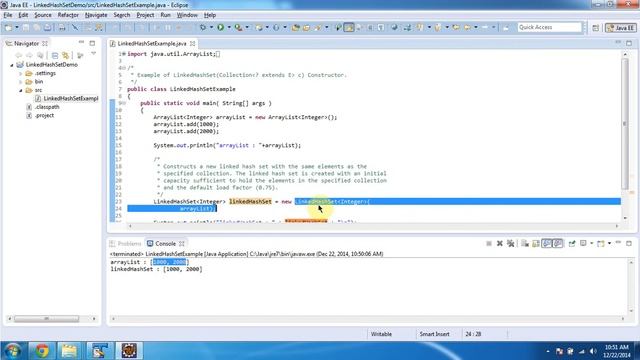This screenshot has width=640, height=360.
Task: Click the Run Last Tool external tools icon
Action: click(x=238, y=27)
